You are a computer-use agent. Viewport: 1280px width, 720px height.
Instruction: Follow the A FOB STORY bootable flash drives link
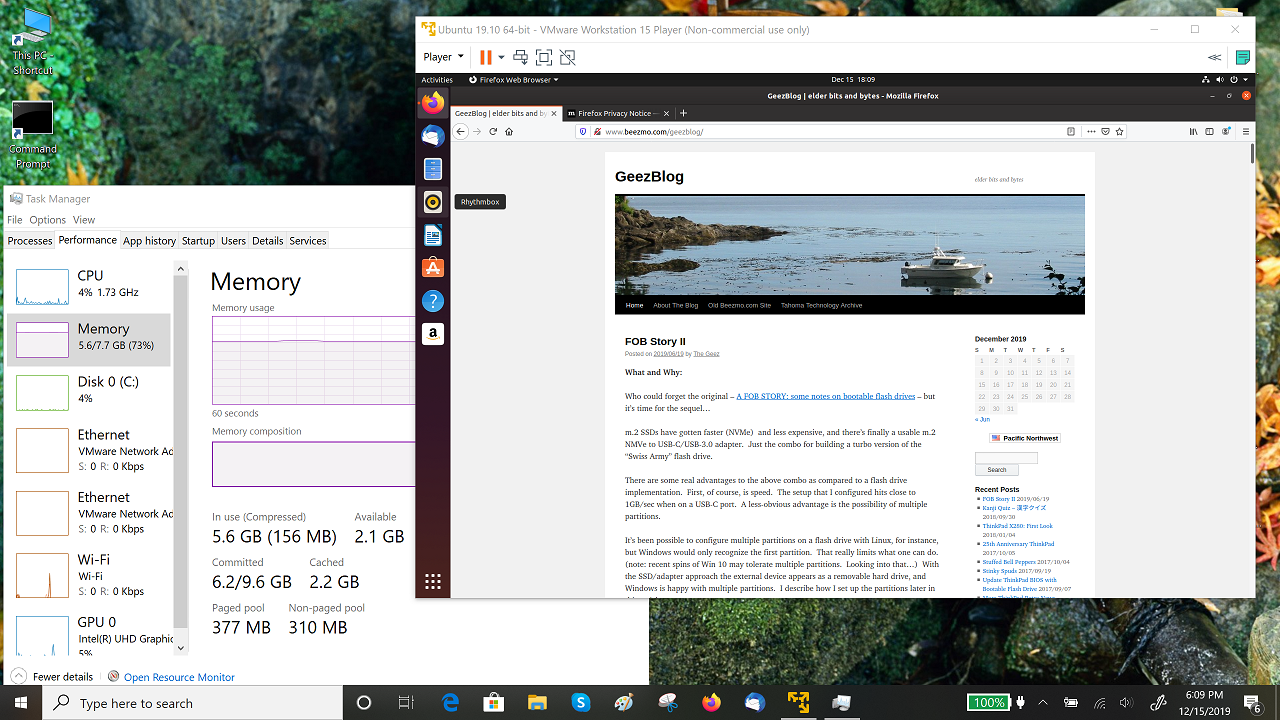click(x=826, y=396)
